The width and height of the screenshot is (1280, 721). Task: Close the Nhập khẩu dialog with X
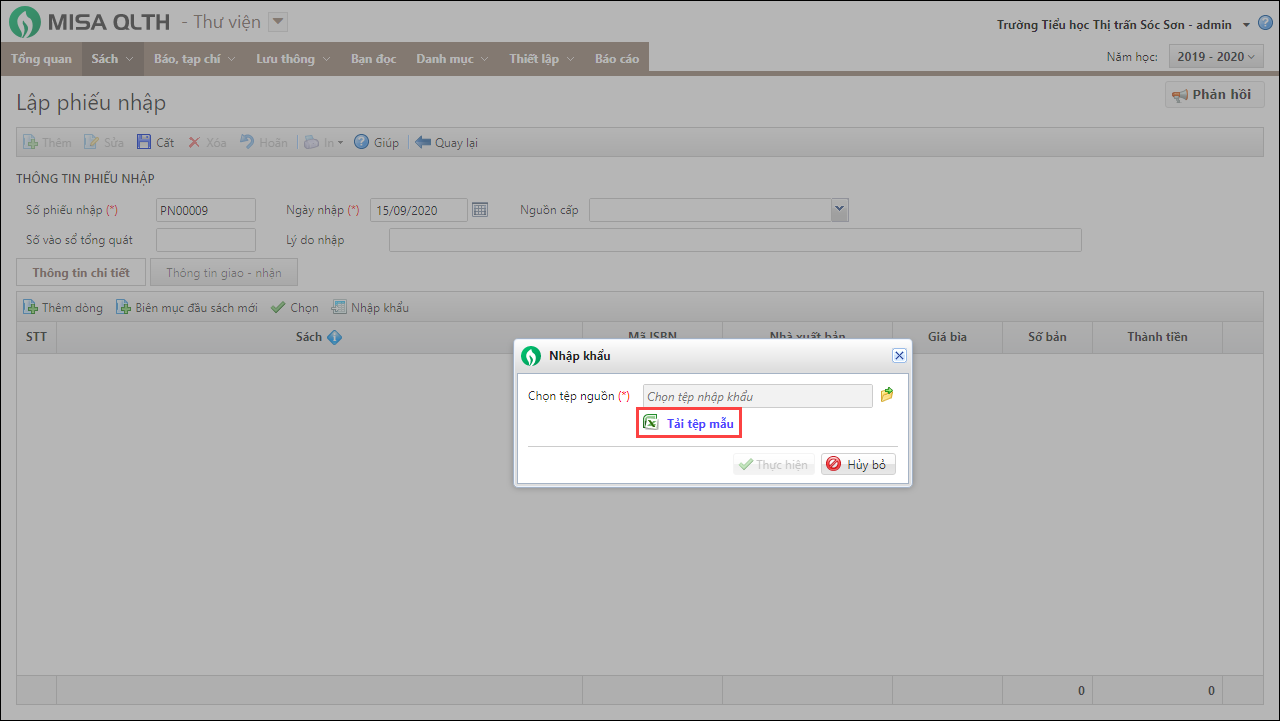(x=899, y=355)
